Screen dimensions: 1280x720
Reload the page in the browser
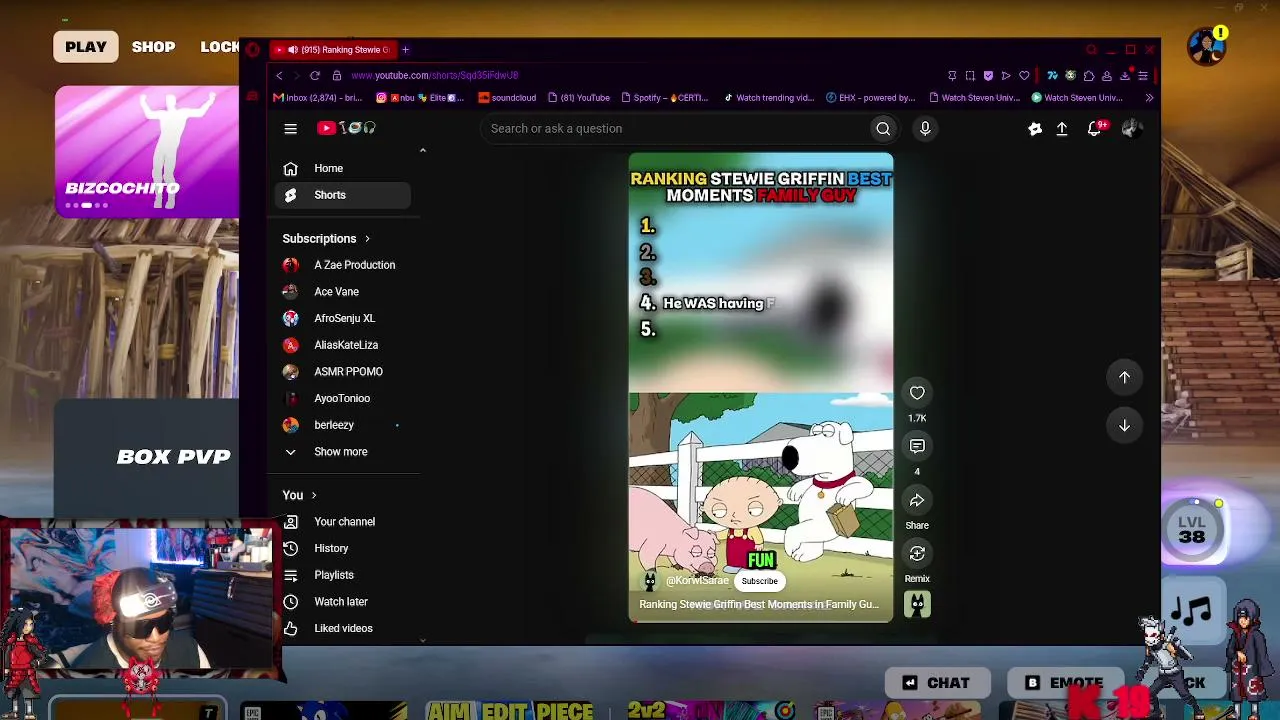coord(315,75)
